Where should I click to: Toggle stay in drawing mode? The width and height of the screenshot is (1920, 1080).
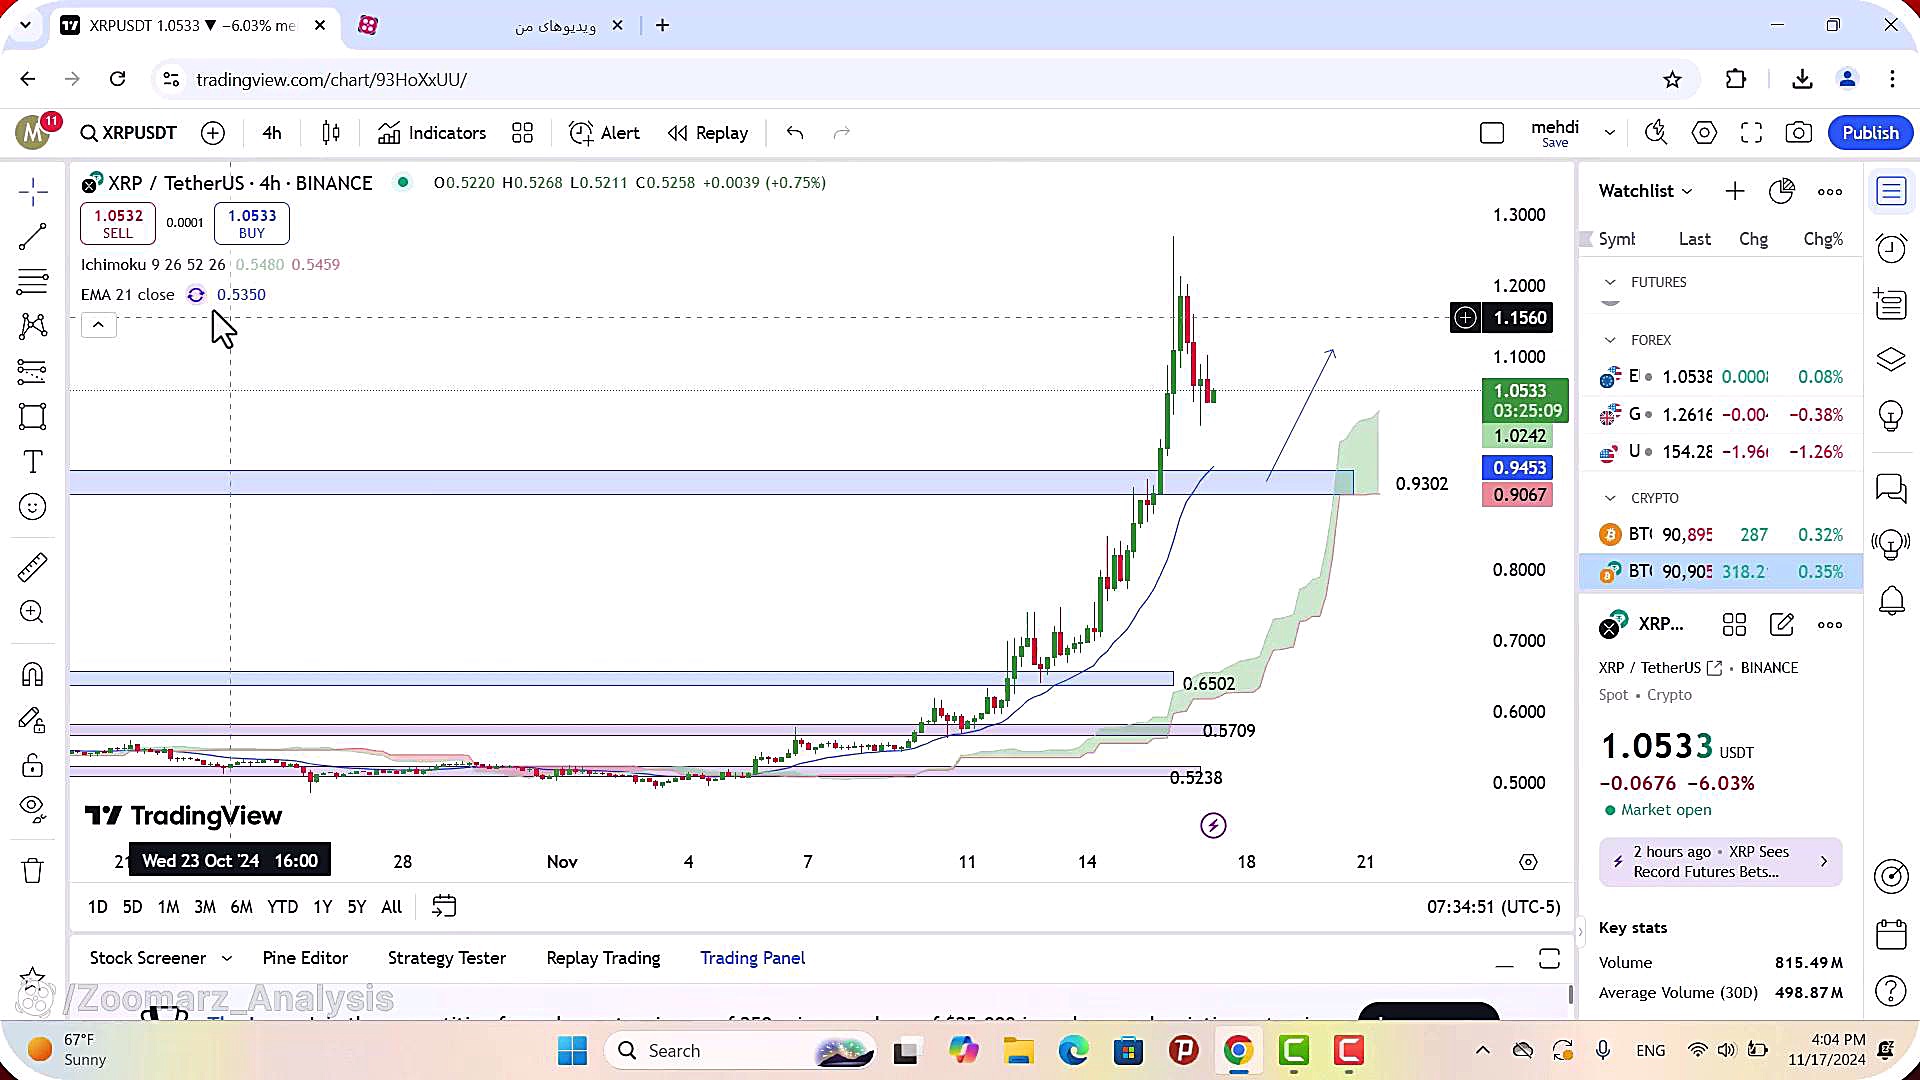(x=33, y=720)
